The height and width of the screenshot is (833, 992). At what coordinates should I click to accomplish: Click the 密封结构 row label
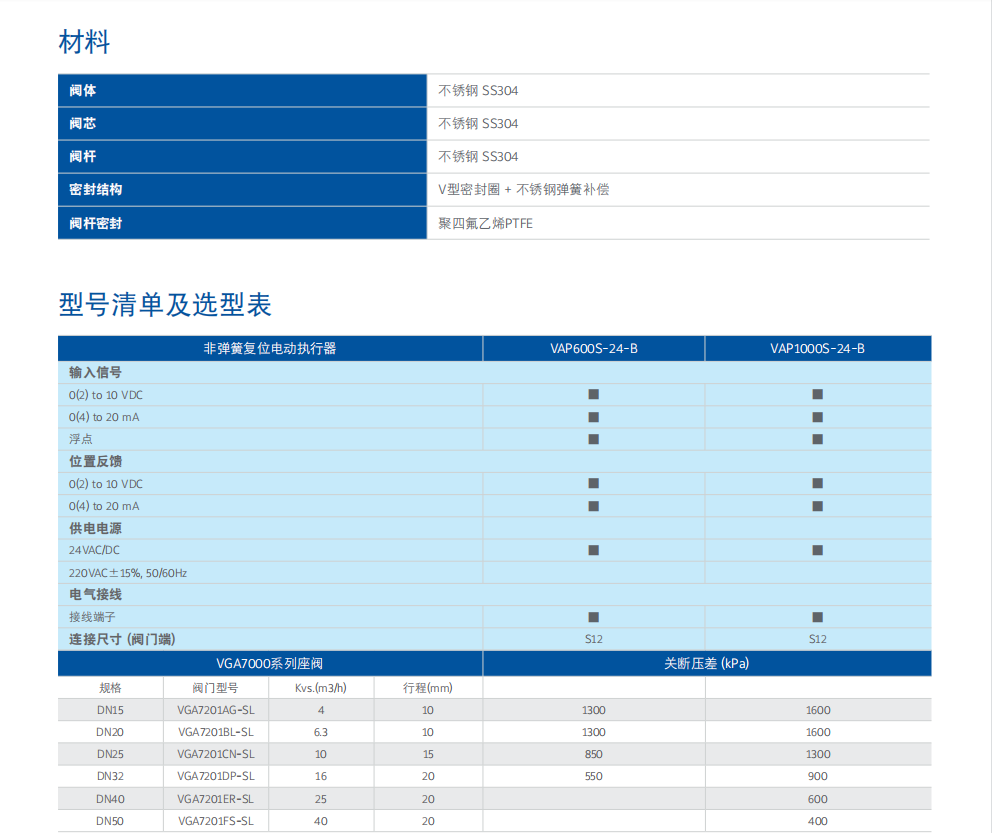[x=96, y=189]
